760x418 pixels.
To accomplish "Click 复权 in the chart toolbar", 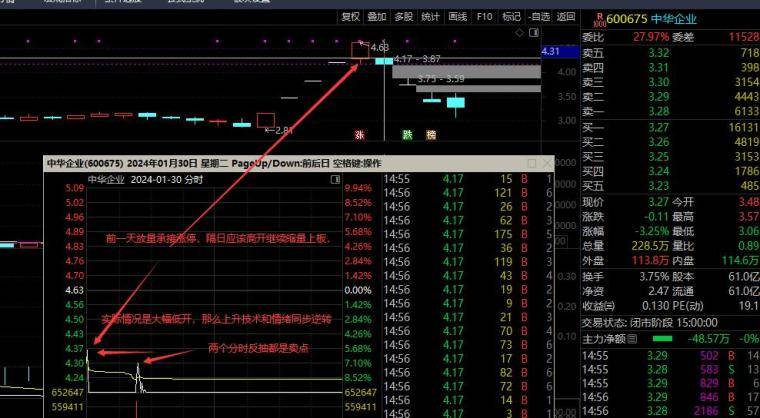I will [351, 16].
